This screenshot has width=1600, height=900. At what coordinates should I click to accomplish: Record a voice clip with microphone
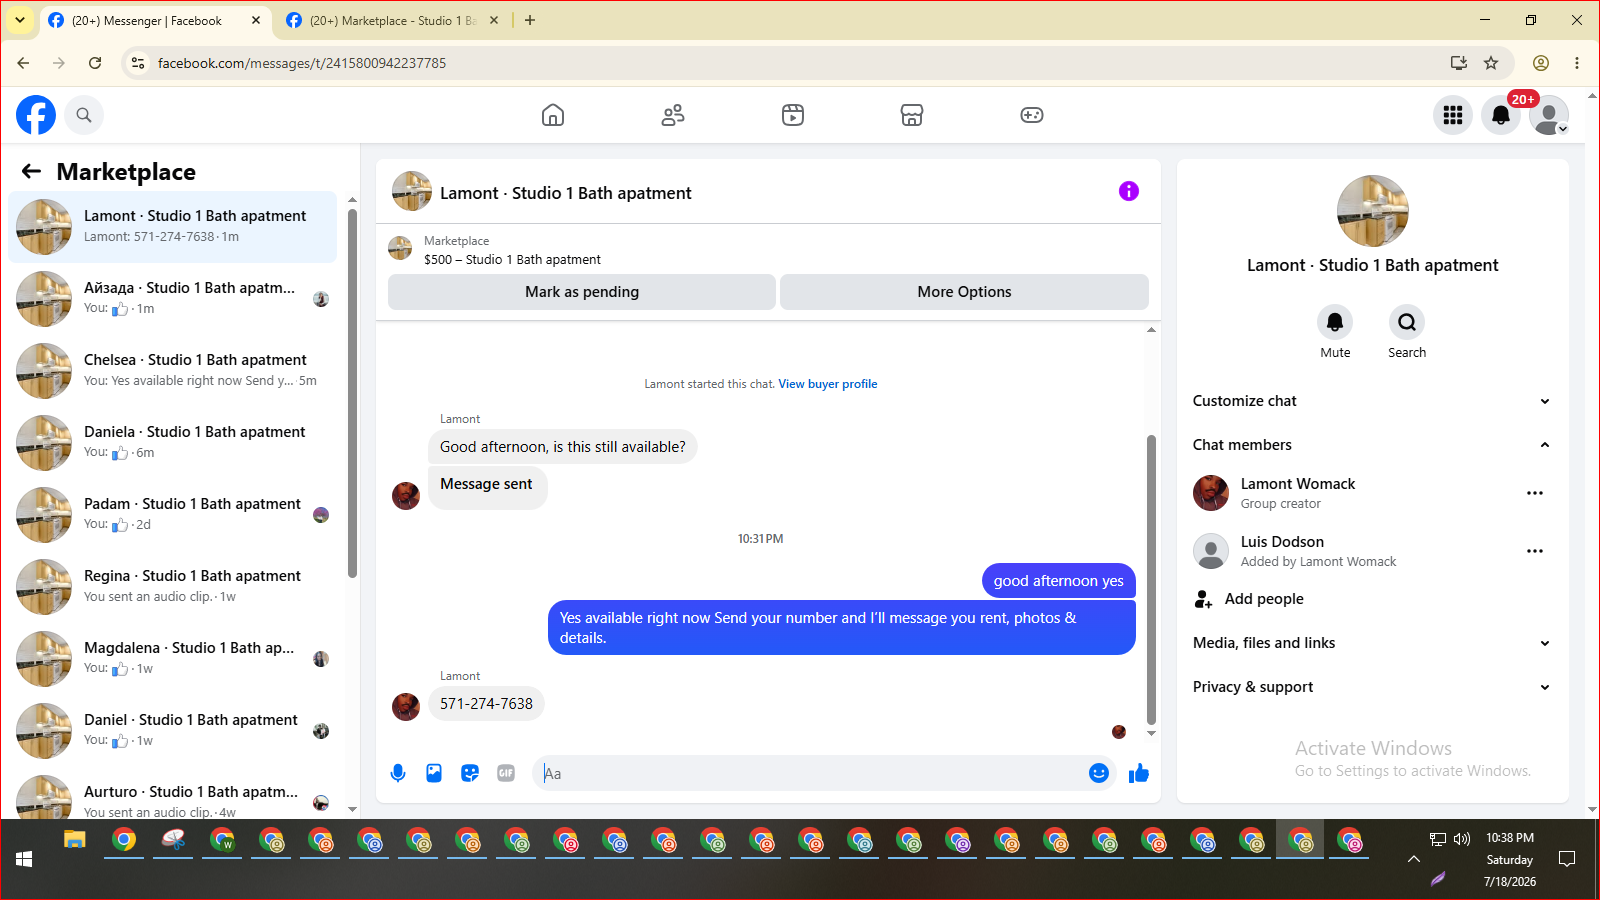tap(398, 773)
